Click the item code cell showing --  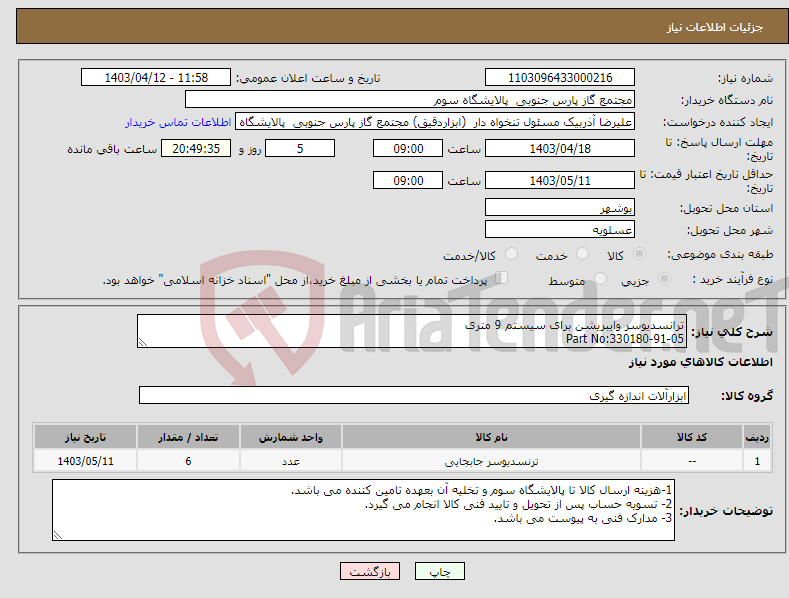pyautogui.click(x=692, y=461)
